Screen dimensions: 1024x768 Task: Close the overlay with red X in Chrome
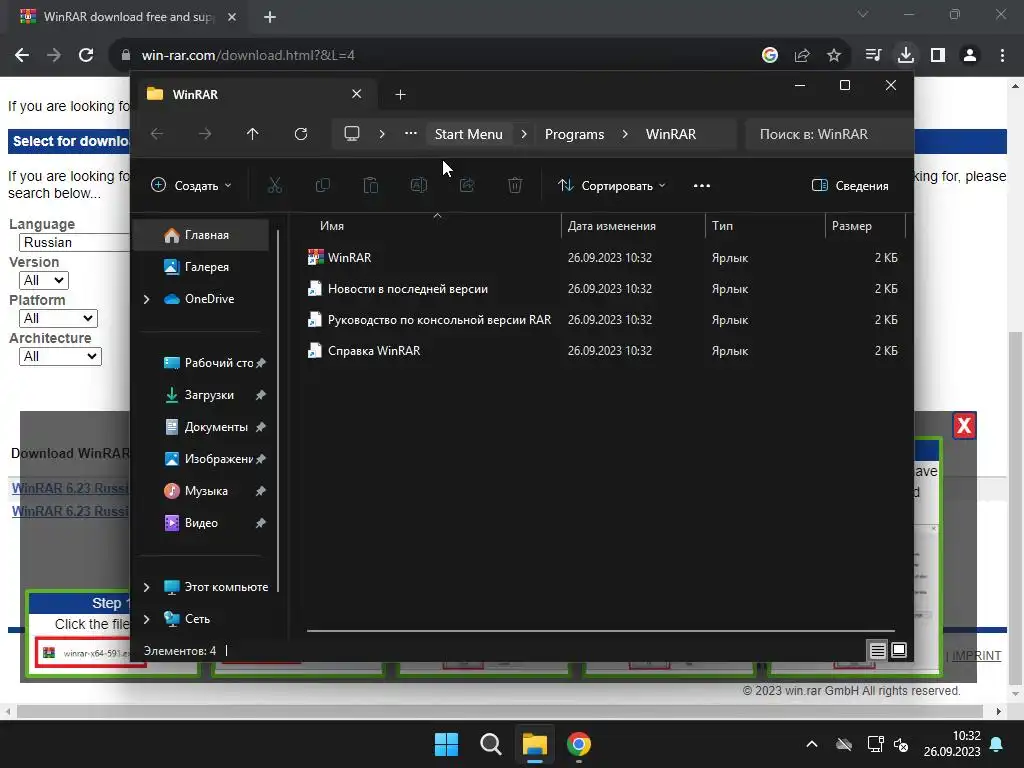coord(964,426)
